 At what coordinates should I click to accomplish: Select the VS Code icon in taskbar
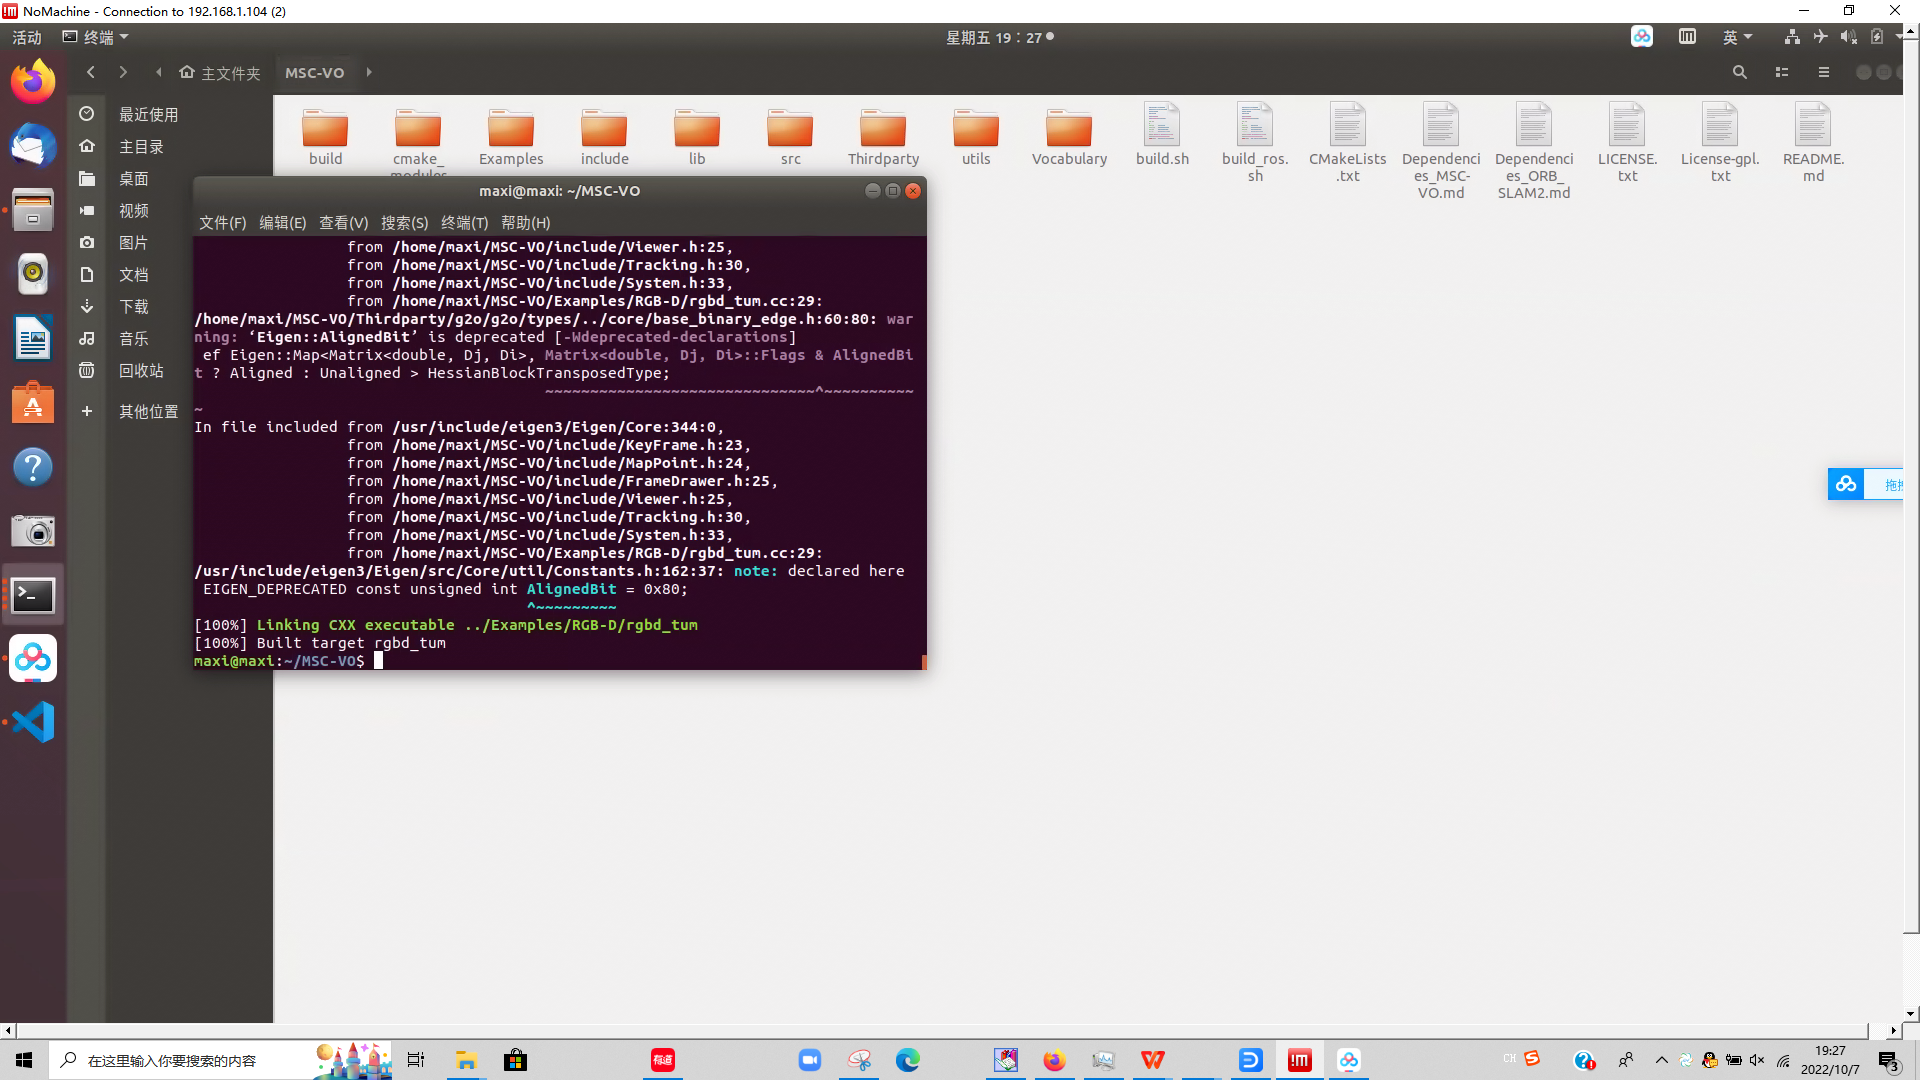(33, 721)
